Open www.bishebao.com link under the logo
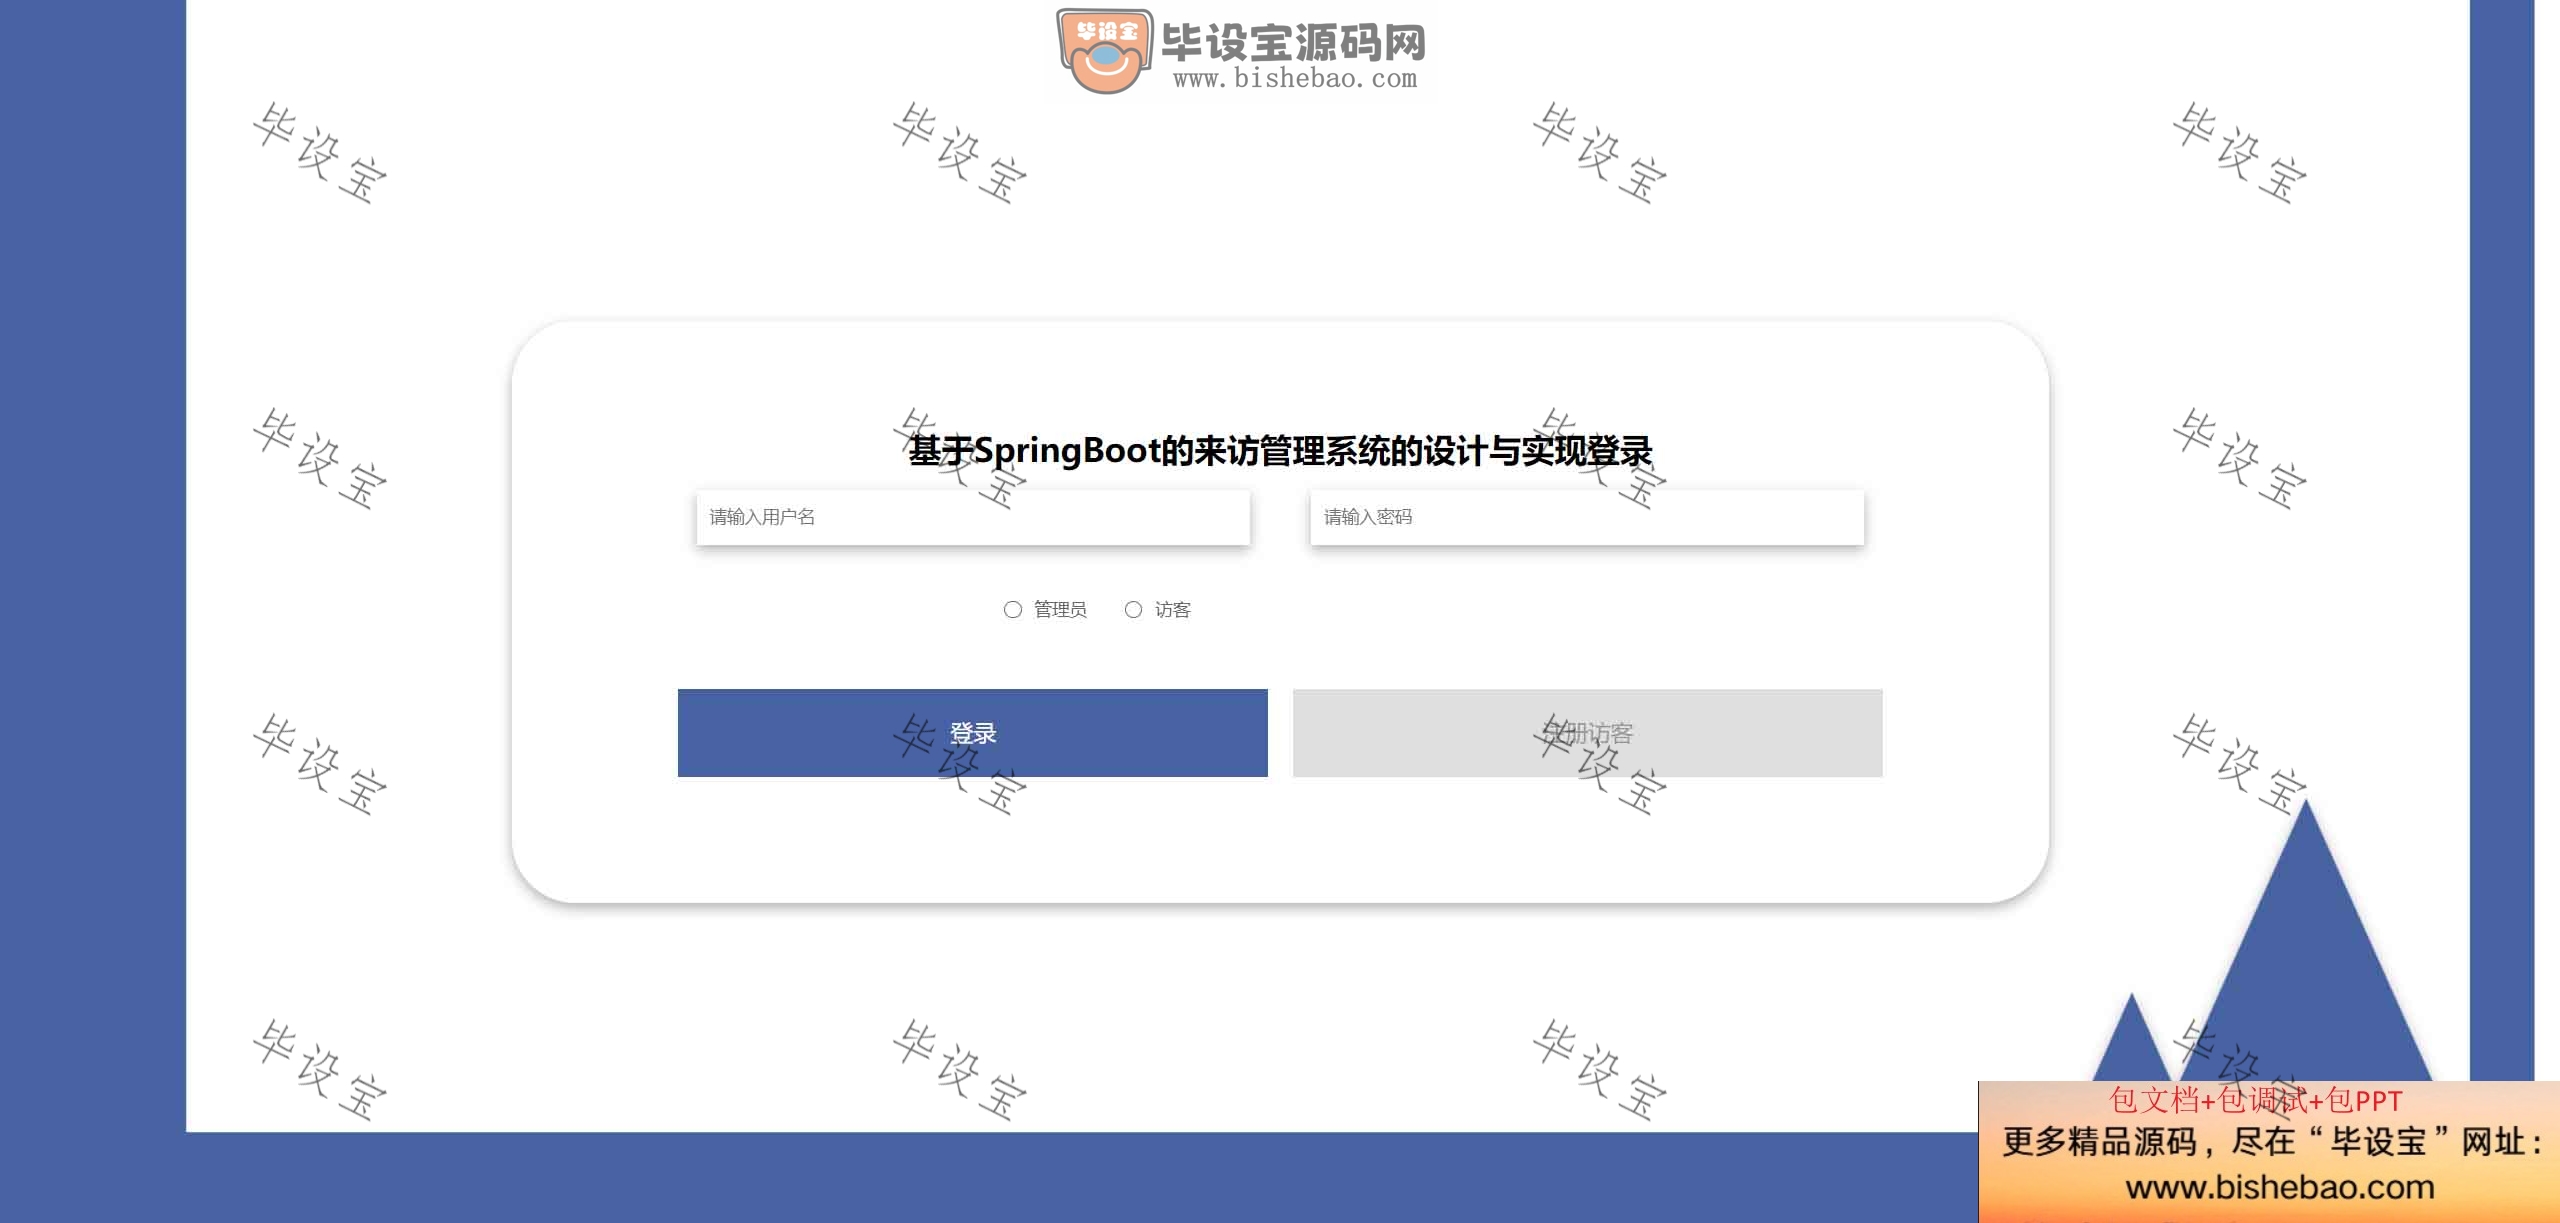 tap(1295, 79)
